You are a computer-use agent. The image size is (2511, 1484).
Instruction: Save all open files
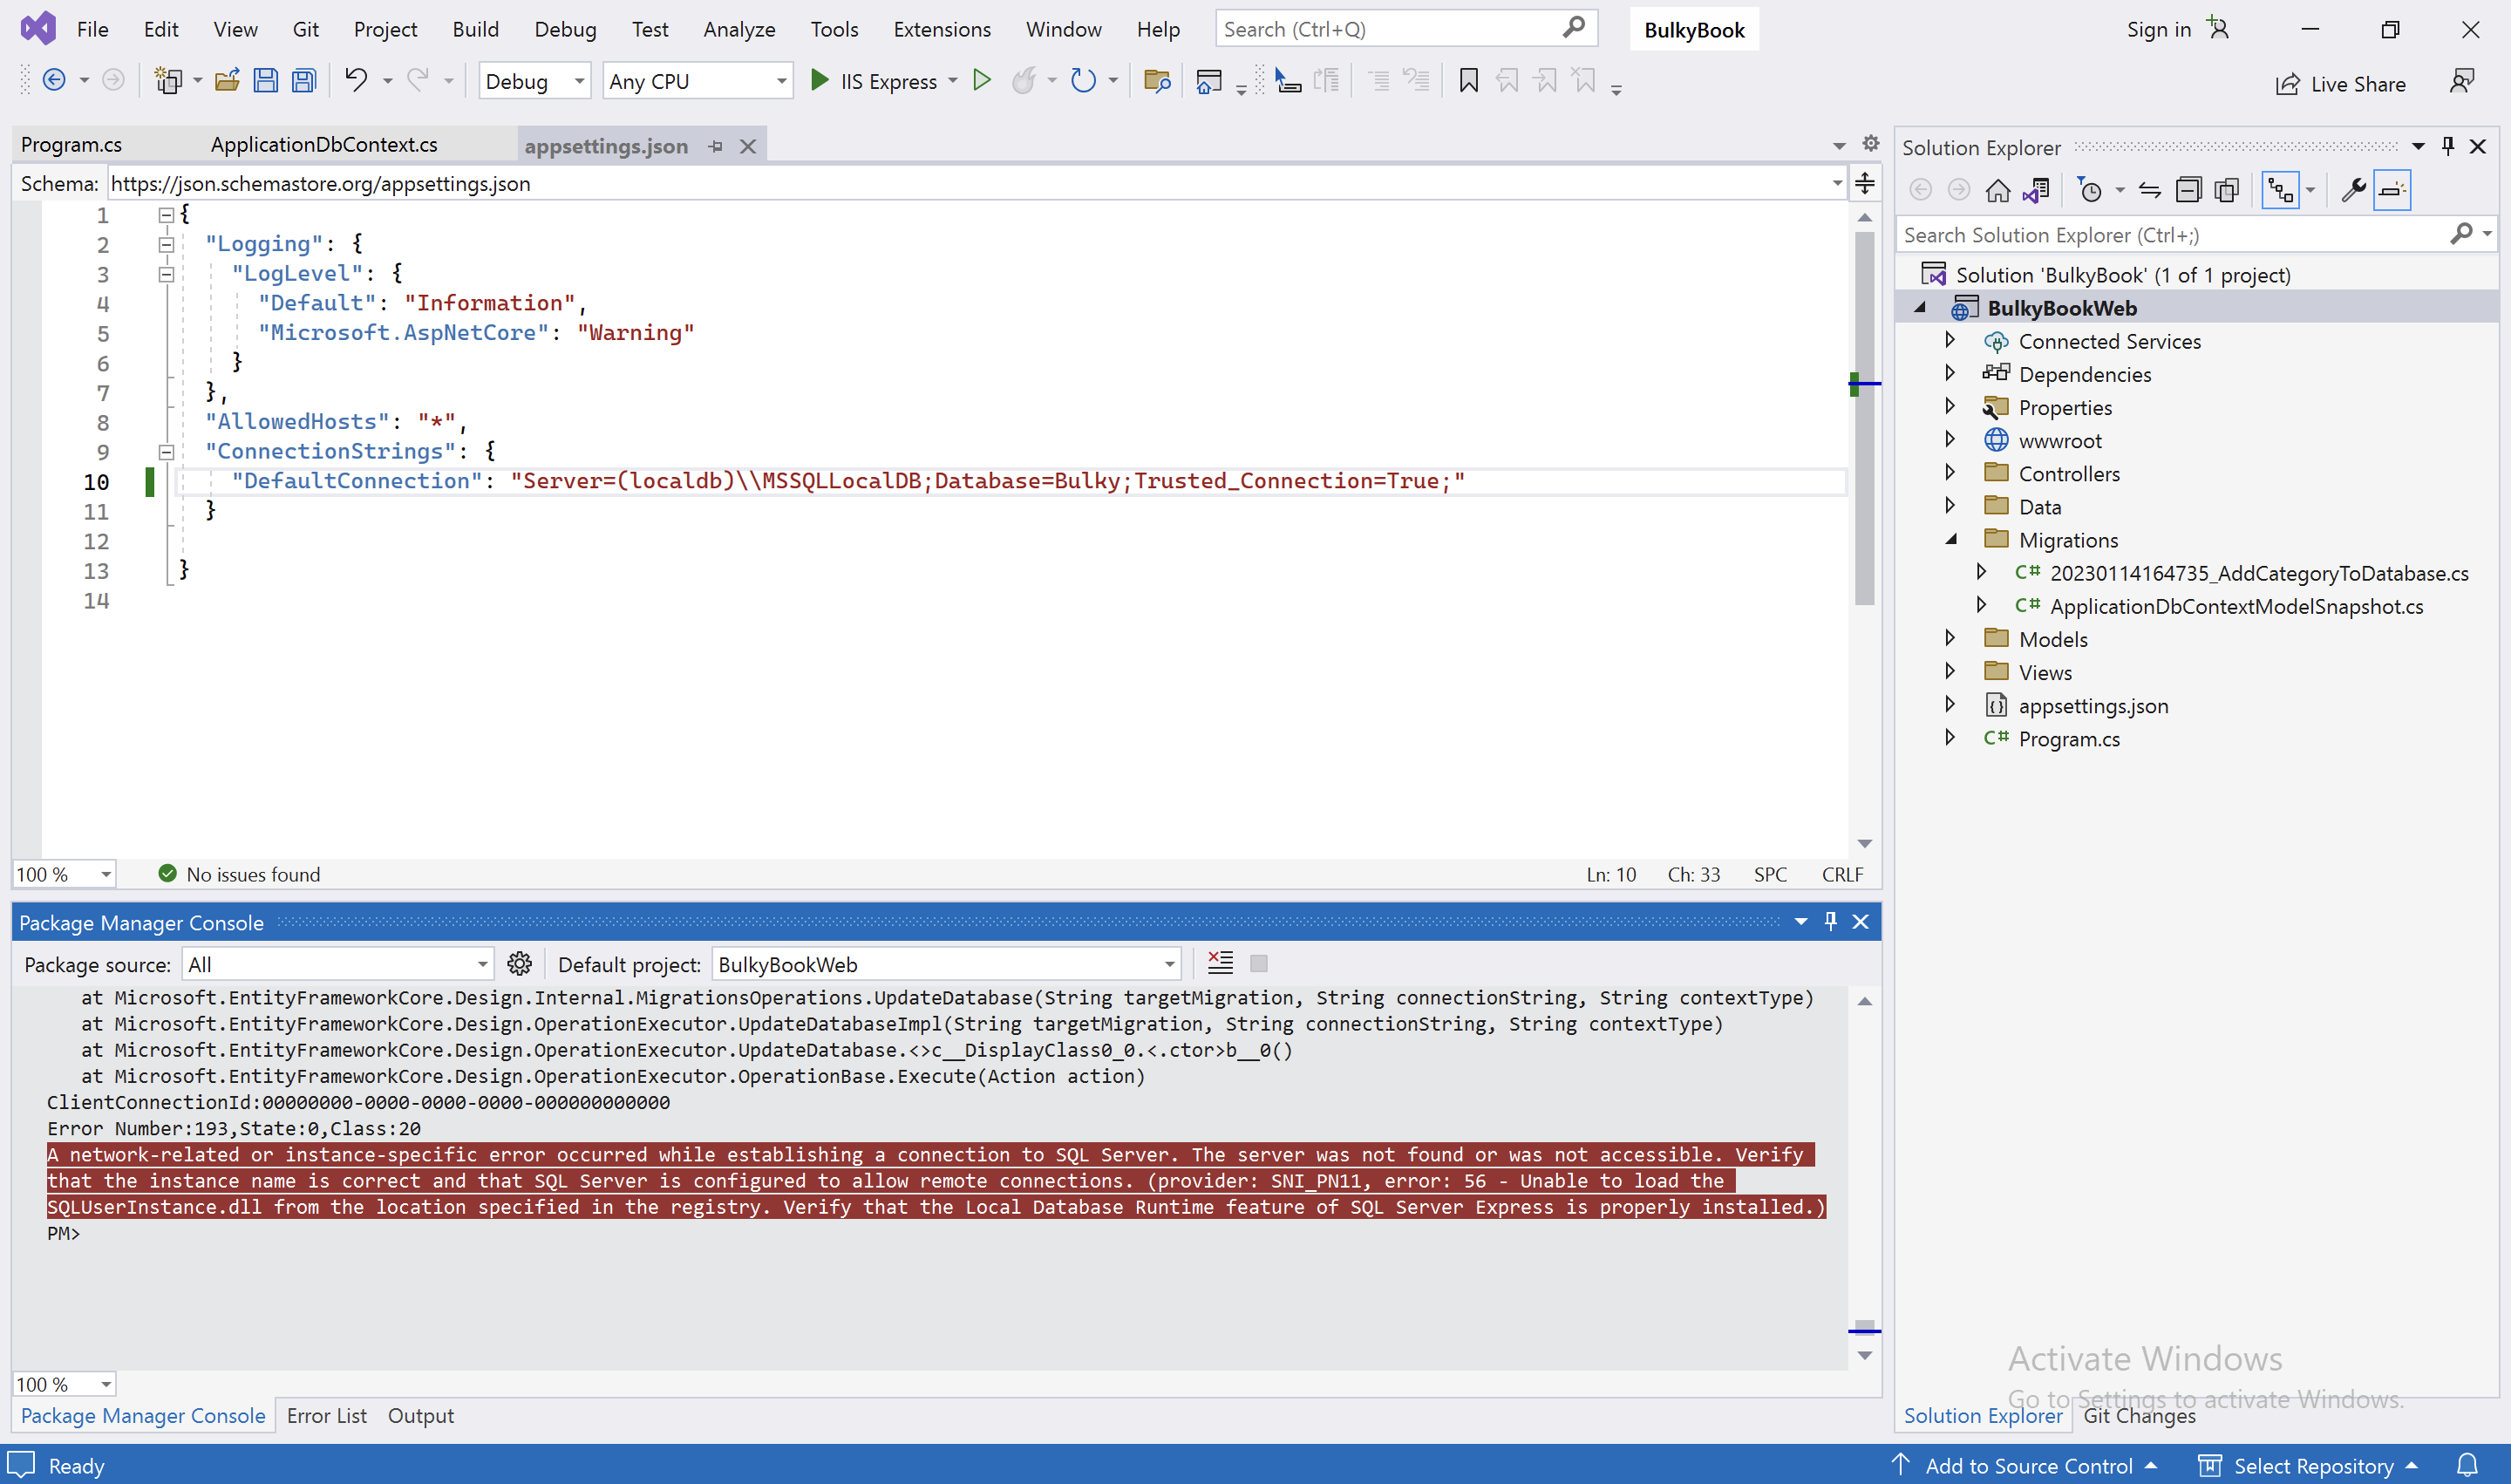(303, 80)
